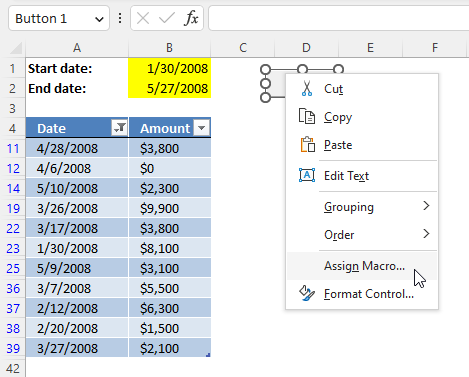Select column A header

pos(77,48)
